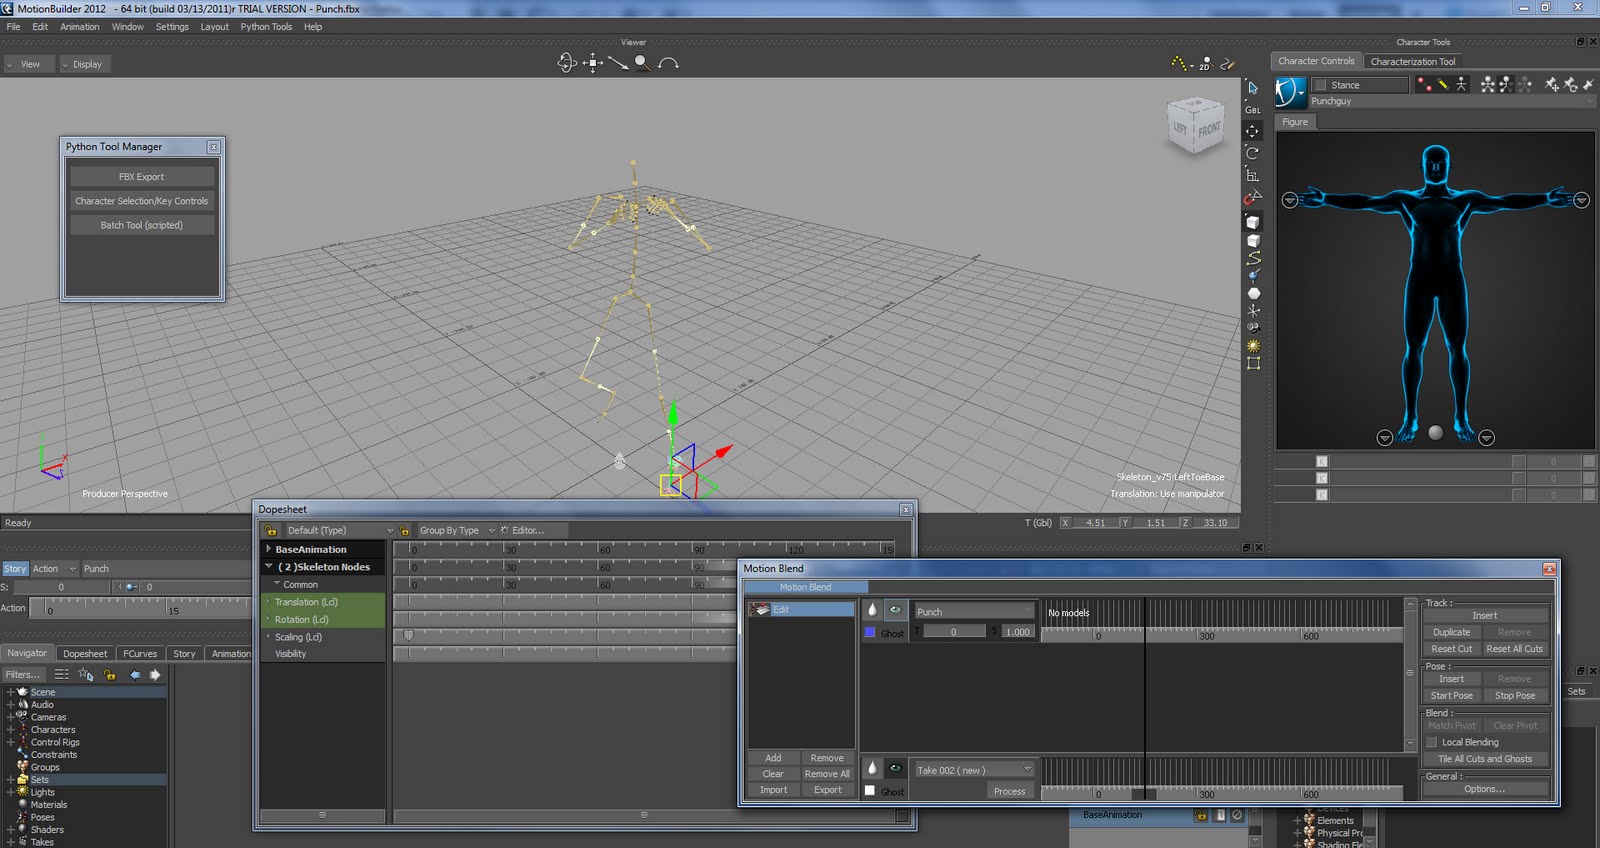Toggle the Take 002 track droplet icon
The image size is (1600, 848).
point(872,768)
